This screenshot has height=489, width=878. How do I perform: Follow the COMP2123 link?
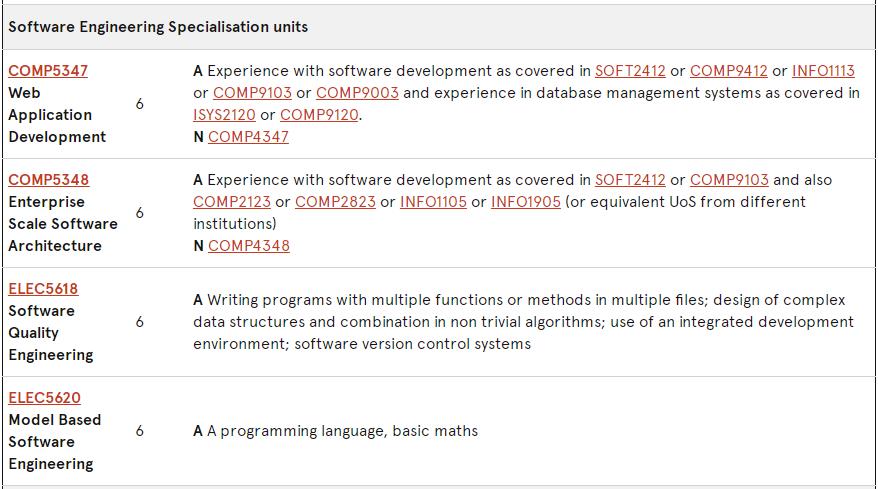(x=232, y=202)
